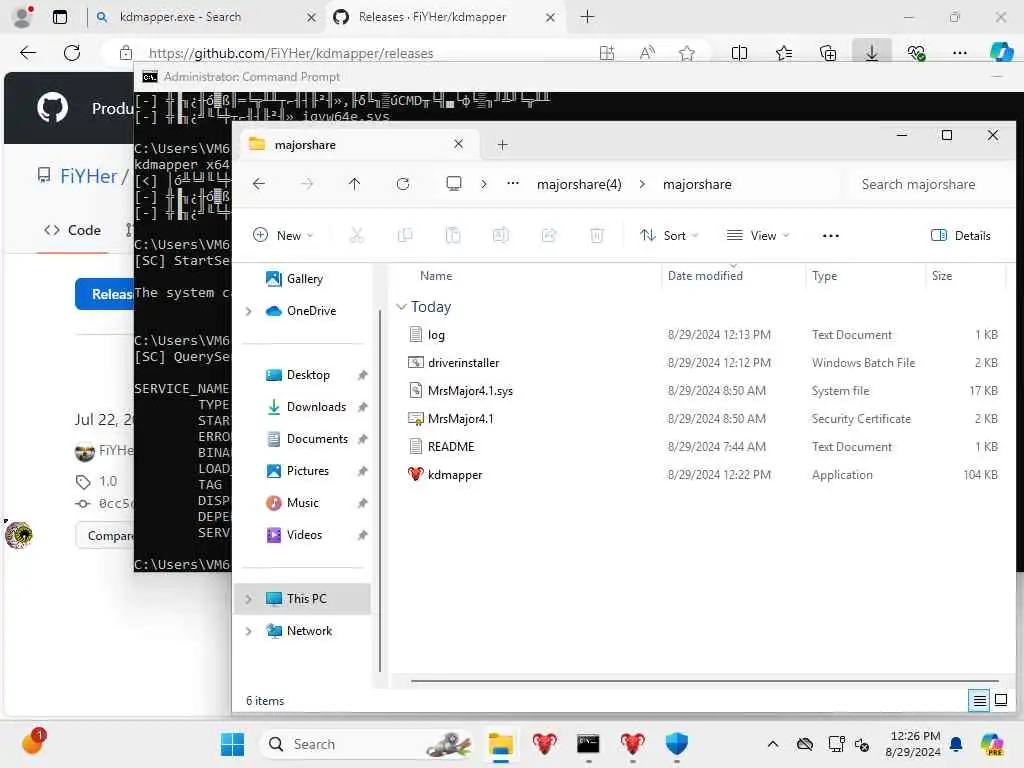Image resolution: width=1024 pixels, height=768 pixels.
Task: Click the Edge address bar URL
Action: coord(291,54)
